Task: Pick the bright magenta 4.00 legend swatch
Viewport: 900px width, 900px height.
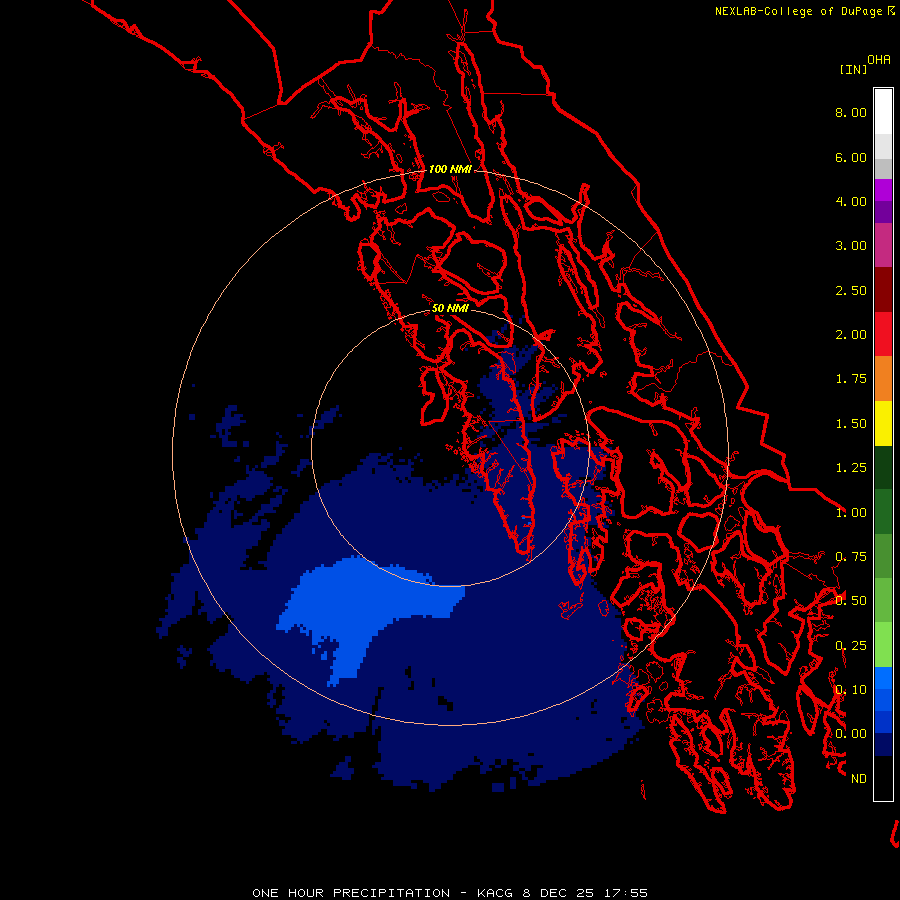Action: 883,190
